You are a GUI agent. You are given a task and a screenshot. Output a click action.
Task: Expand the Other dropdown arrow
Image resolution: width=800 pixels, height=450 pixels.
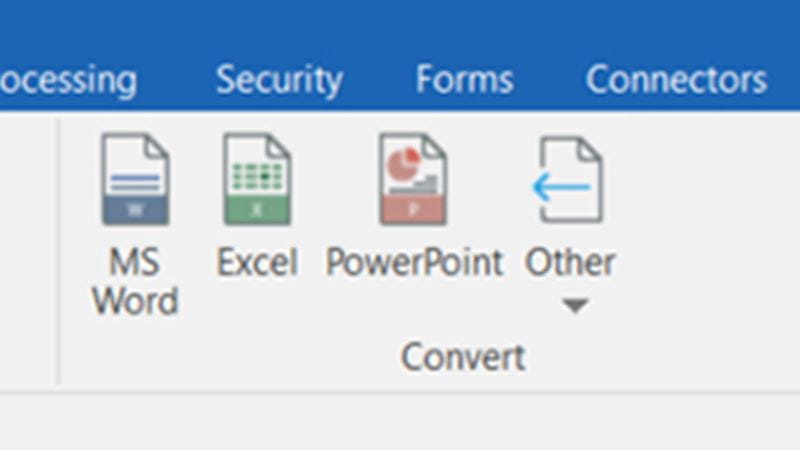pos(573,307)
